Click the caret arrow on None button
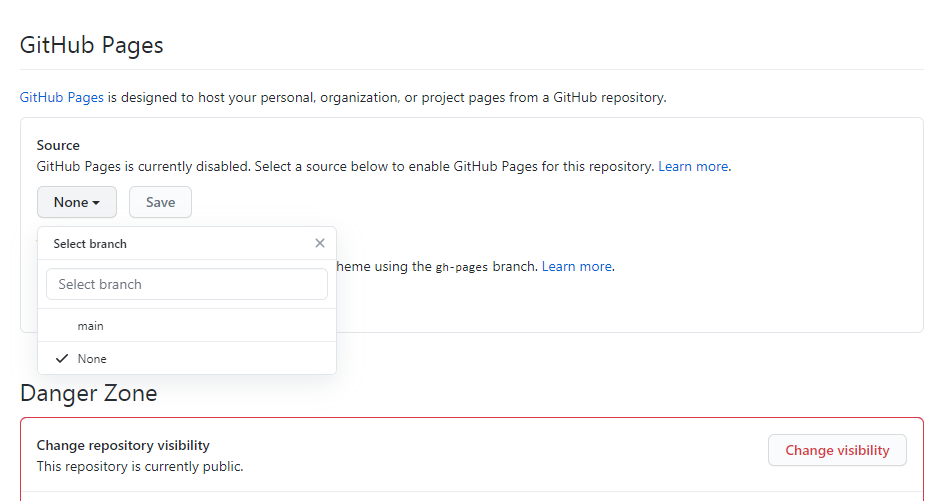Viewport: 948px width, 501px height. tap(96, 203)
